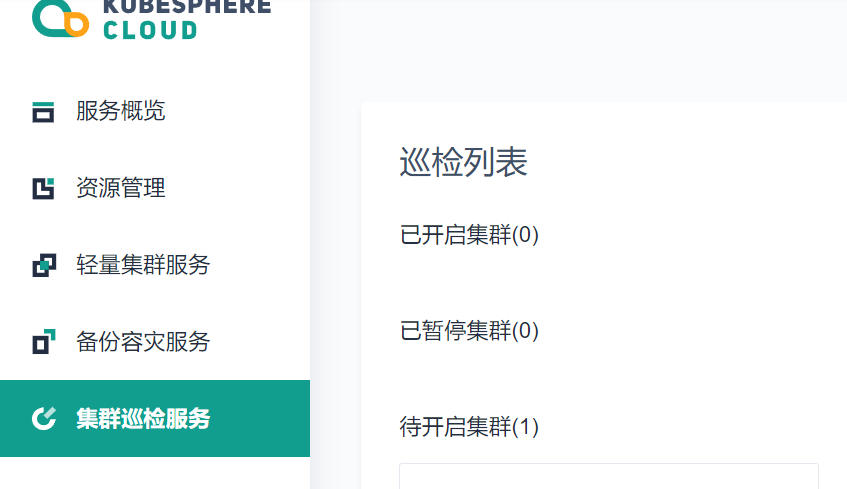
Task: Click the 服务概览 sidebar icon
Action: [x=43, y=112]
